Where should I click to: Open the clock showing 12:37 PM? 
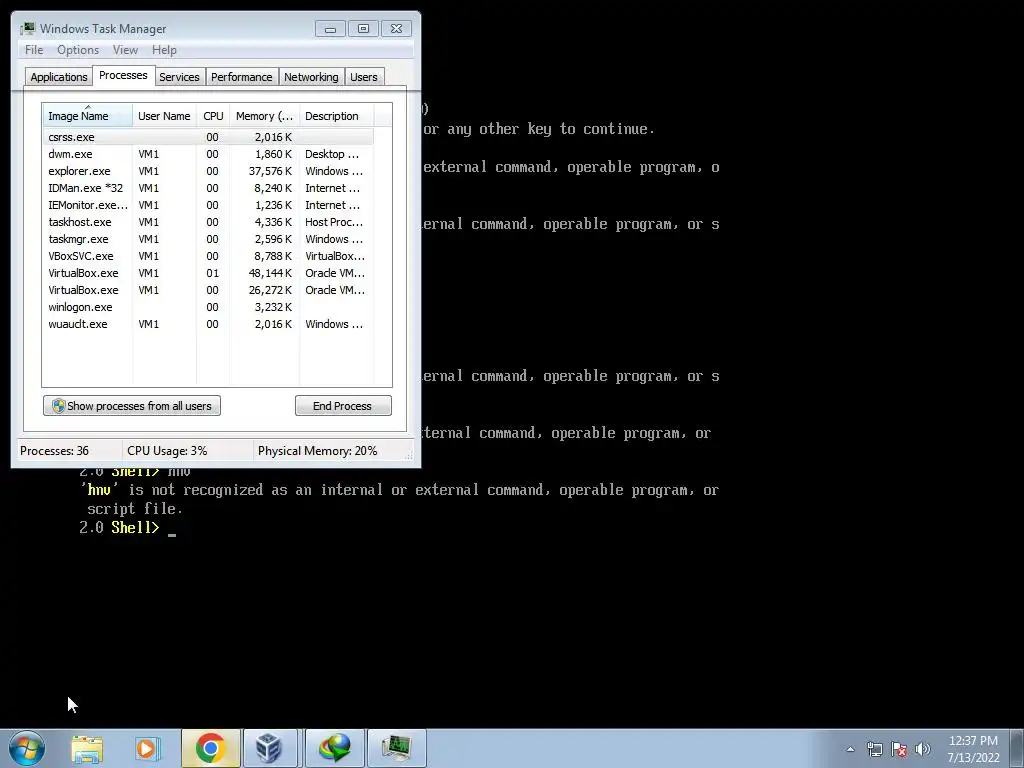click(x=973, y=749)
